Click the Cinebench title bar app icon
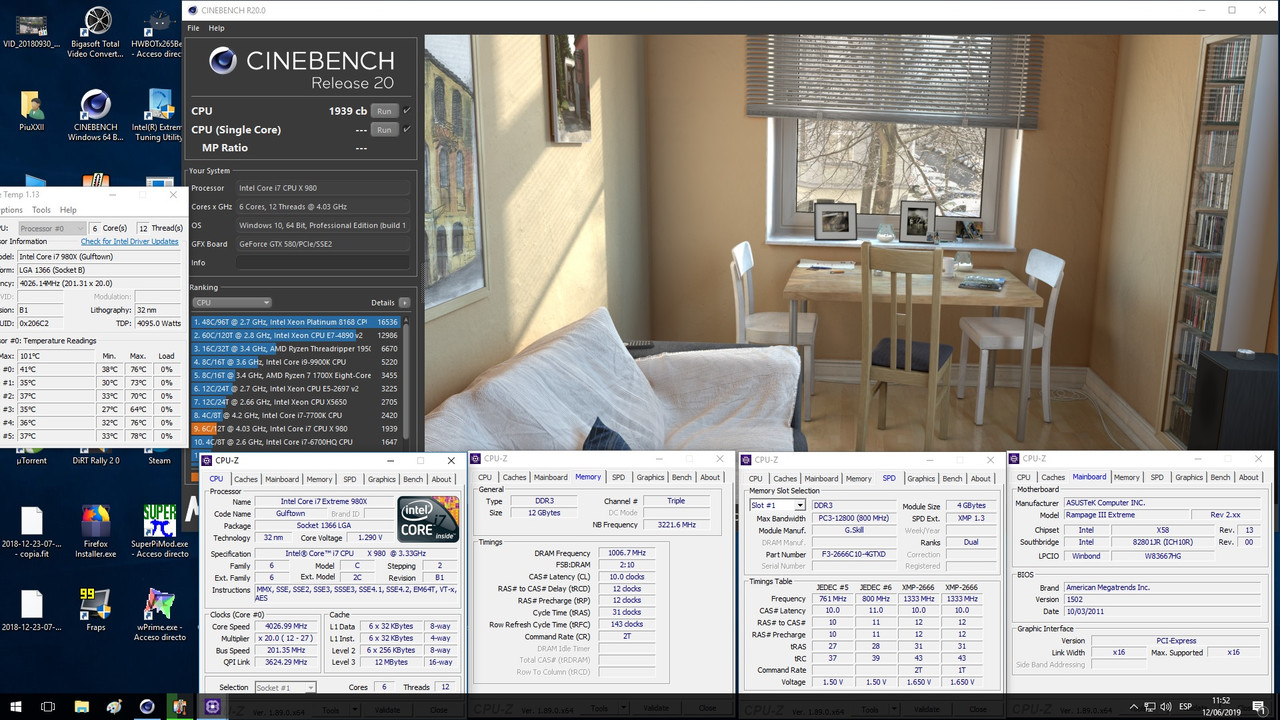The image size is (1280, 720). (192, 10)
